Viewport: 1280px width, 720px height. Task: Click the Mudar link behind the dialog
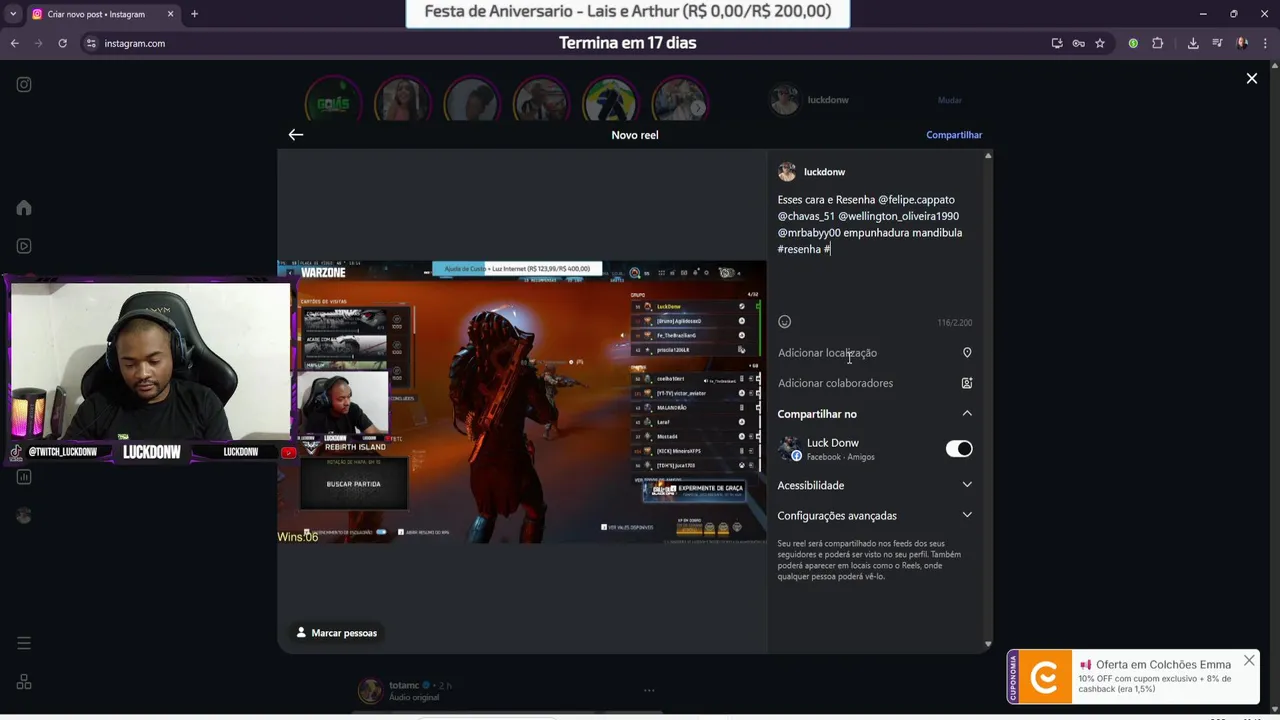(950, 100)
